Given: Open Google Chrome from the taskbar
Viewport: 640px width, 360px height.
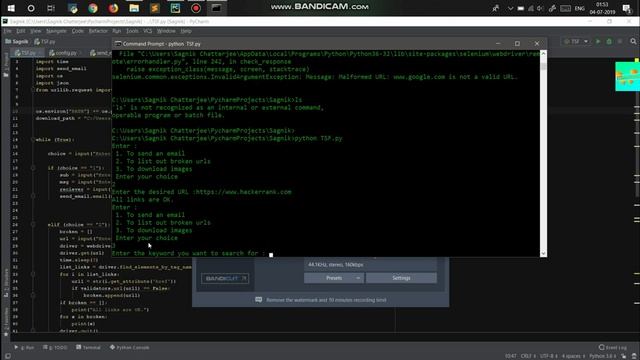Looking at the screenshot, I should [x=93, y=8].
